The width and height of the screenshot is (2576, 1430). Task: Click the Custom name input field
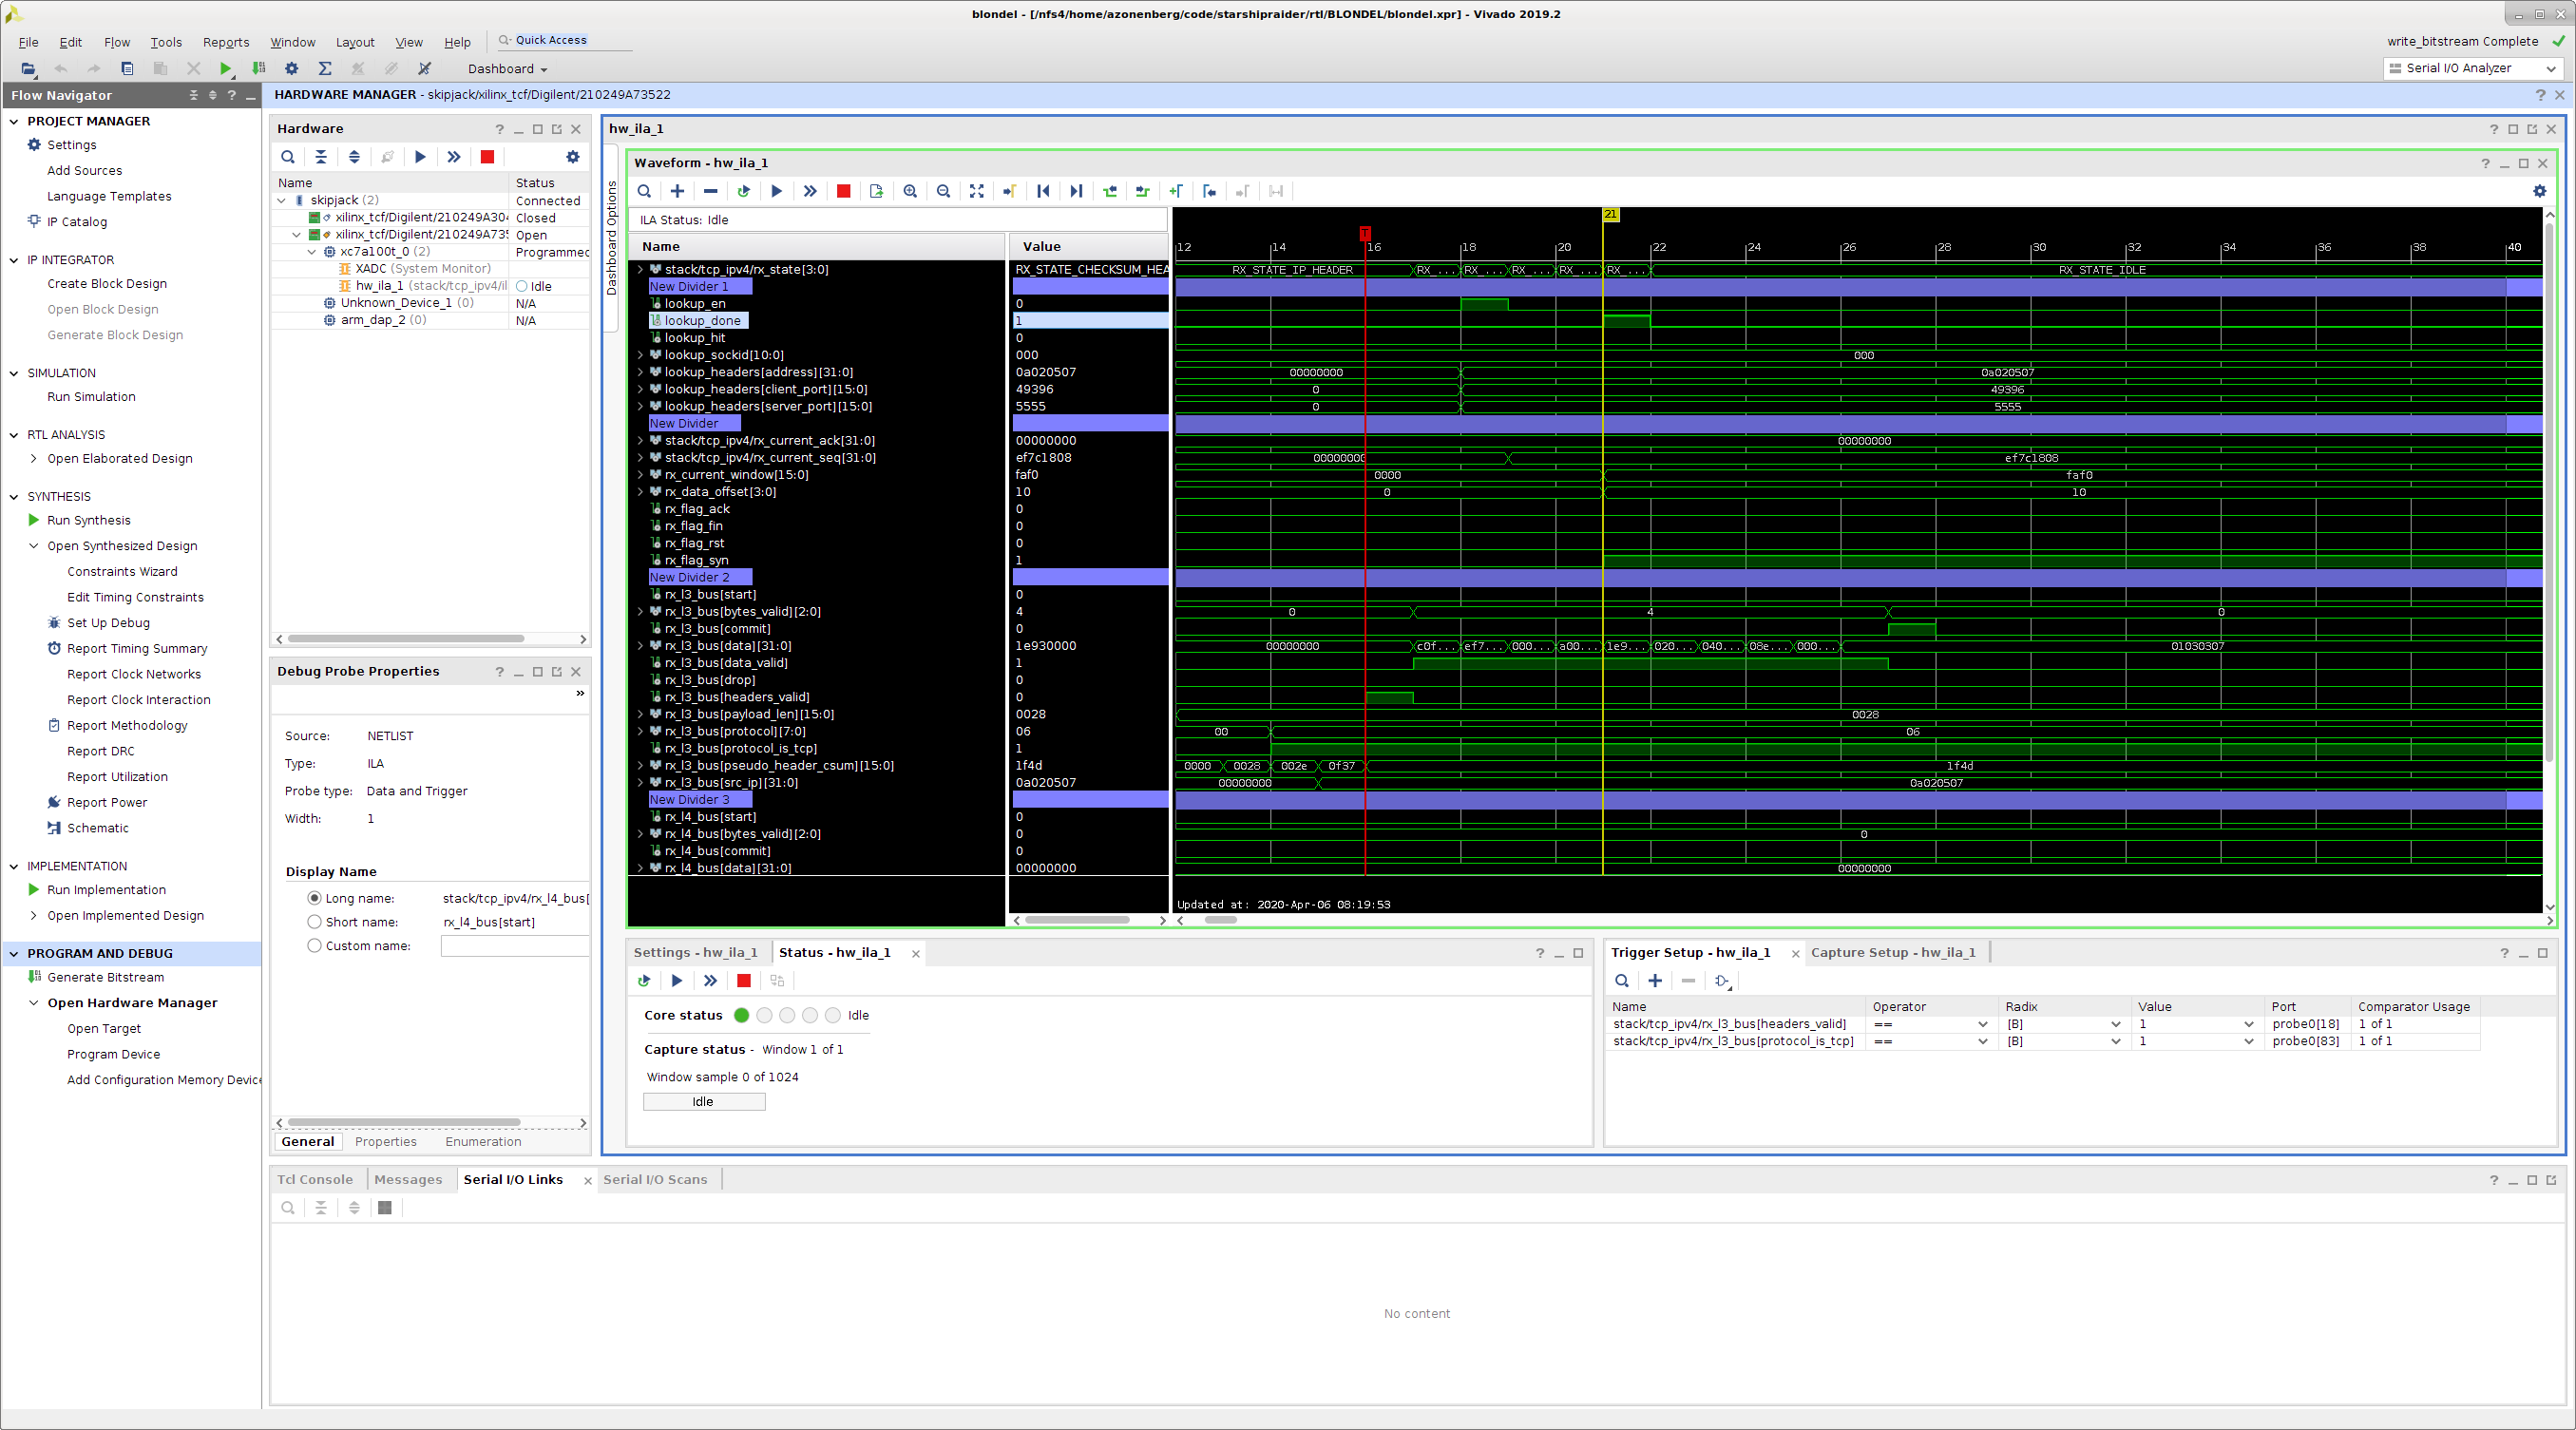pos(514,946)
